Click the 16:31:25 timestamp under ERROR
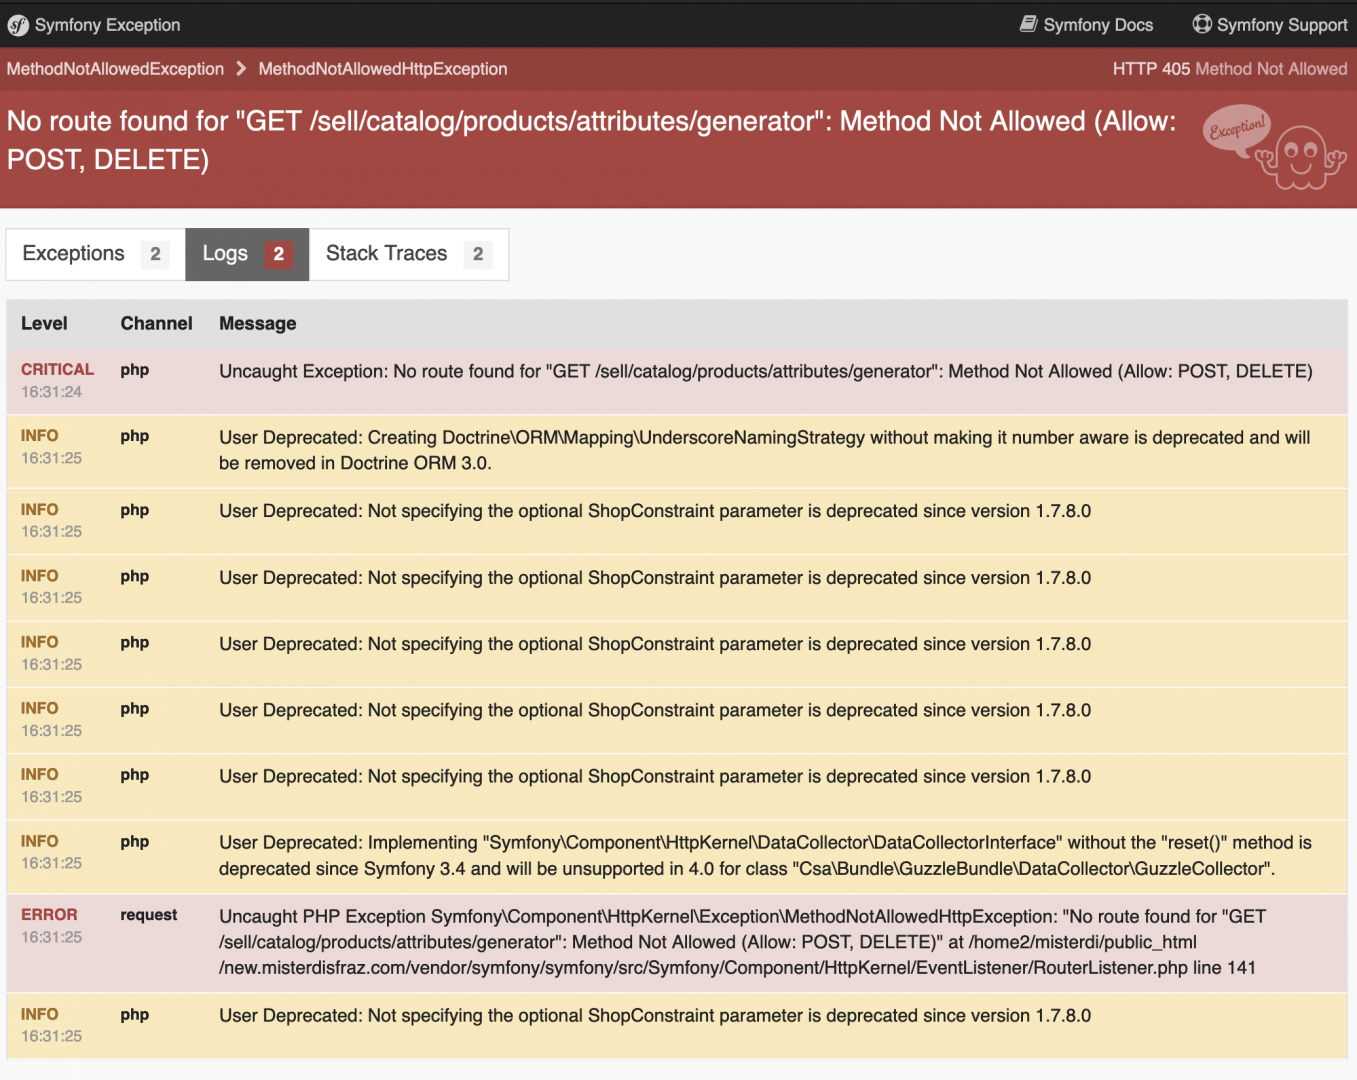The image size is (1357, 1080). 51,937
